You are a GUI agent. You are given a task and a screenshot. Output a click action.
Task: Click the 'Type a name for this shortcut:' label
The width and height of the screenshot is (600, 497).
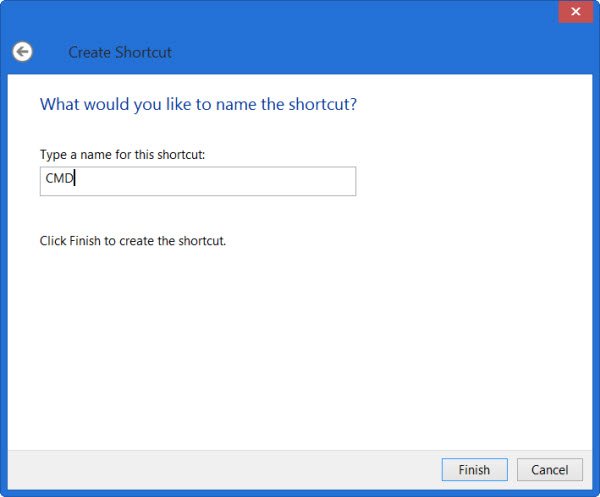point(122,155)
